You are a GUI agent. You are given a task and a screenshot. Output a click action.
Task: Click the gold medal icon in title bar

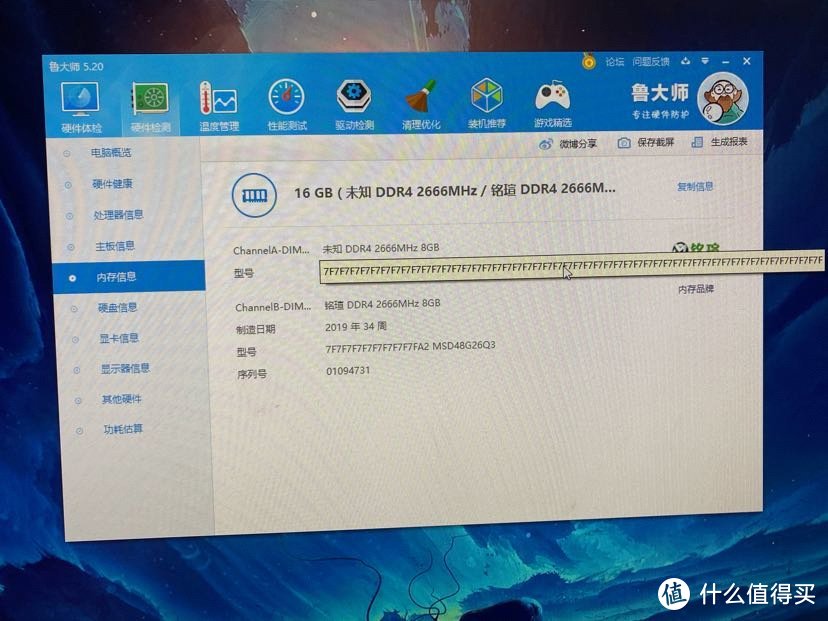589,62
